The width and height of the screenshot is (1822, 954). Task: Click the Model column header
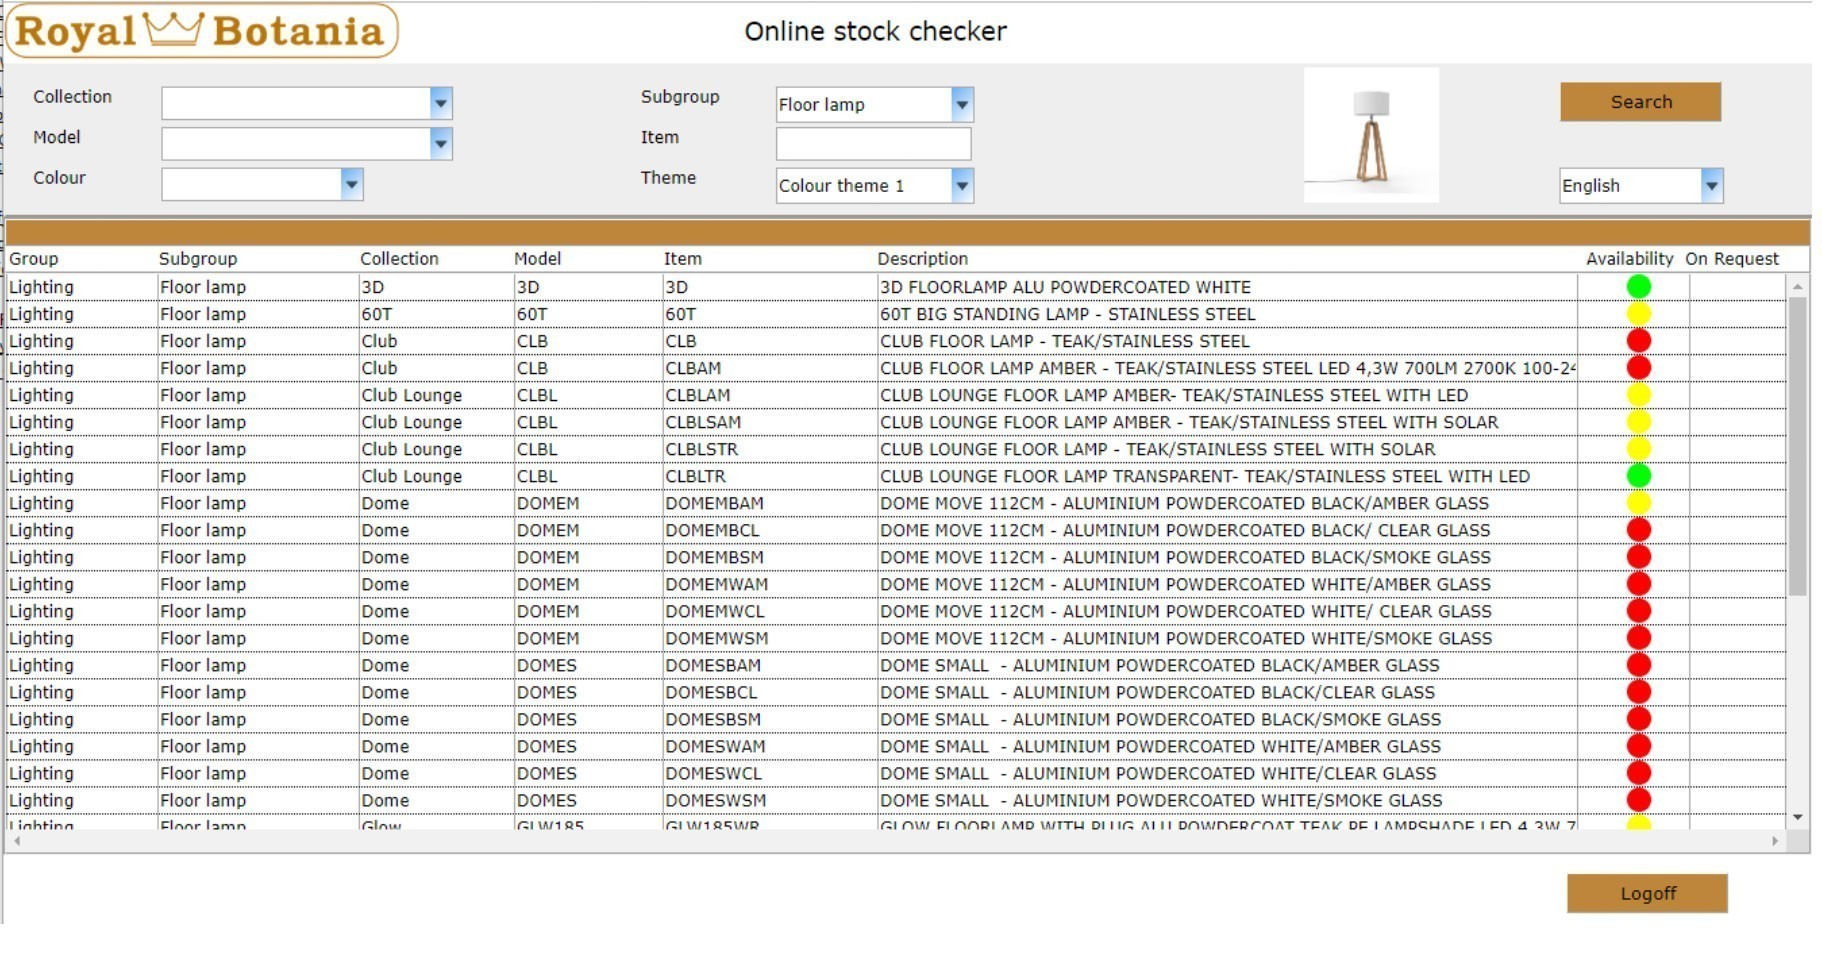(537, 259)
